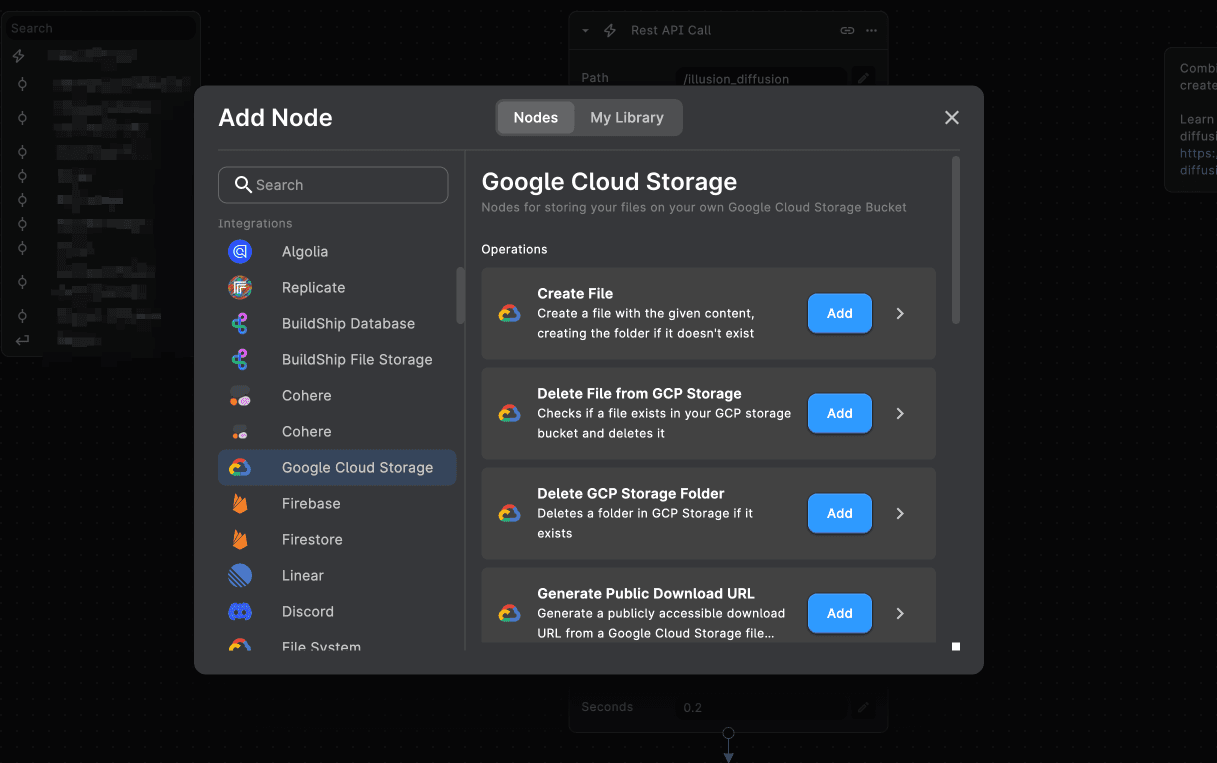Expand the Create File operation details
This screenshot has width=1217, height=763.
tap(899, 313)
